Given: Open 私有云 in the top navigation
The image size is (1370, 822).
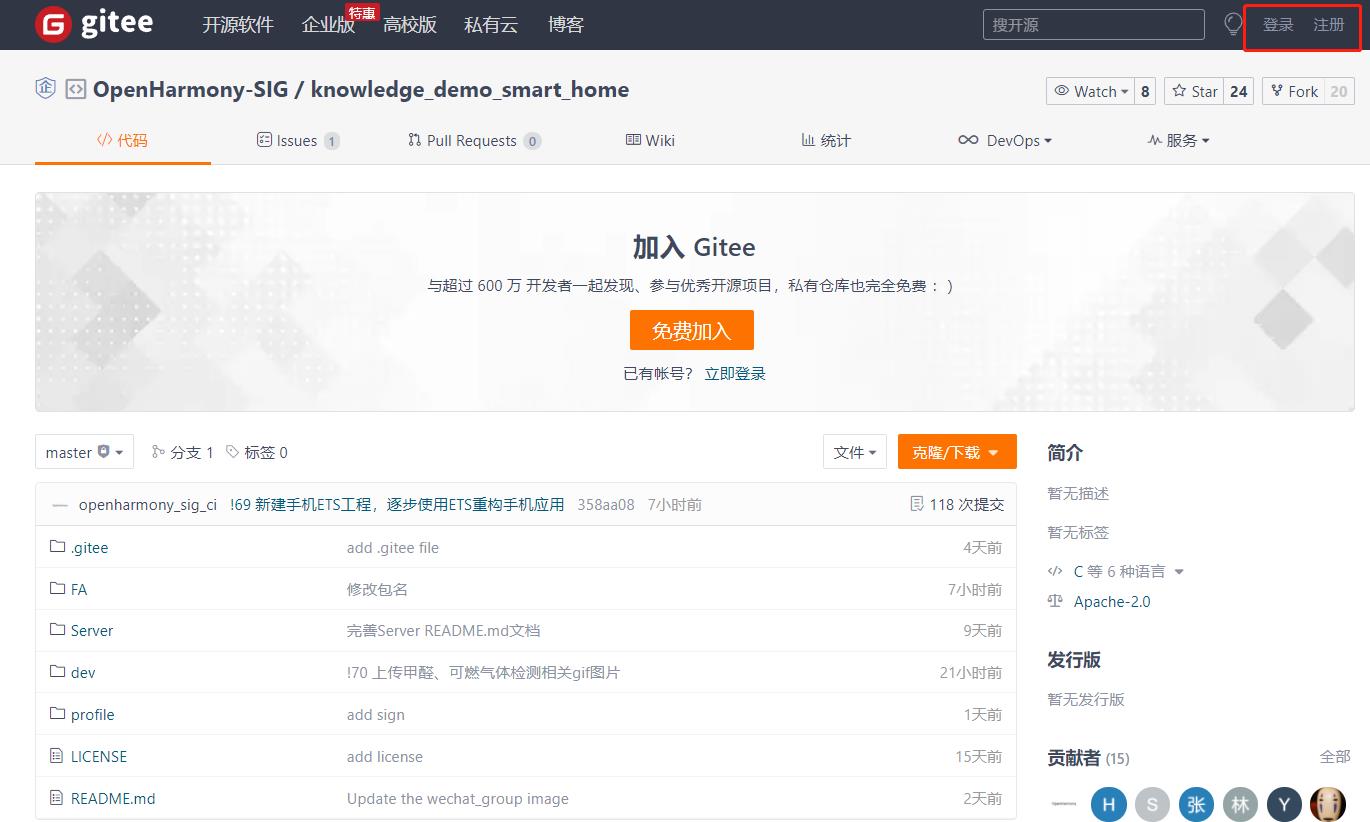Looking at the screenshot, I should (x=491, y=25).
